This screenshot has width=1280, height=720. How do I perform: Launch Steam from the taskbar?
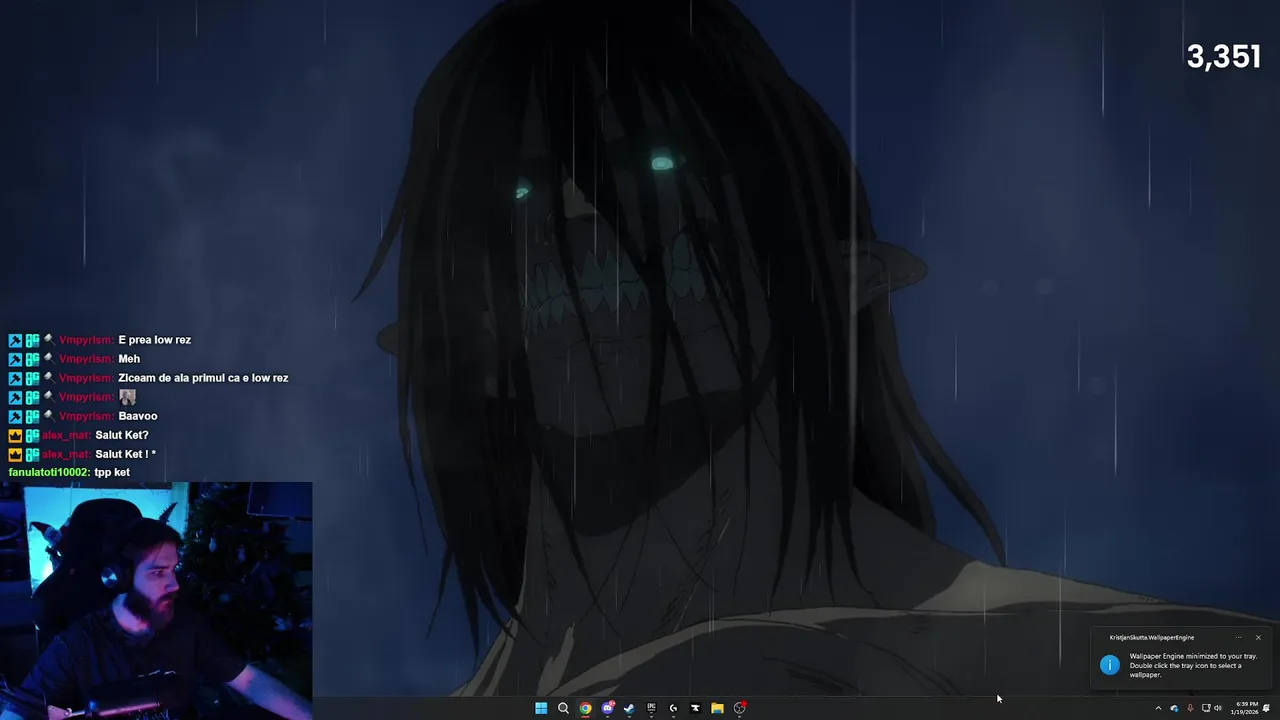point(629,708)
